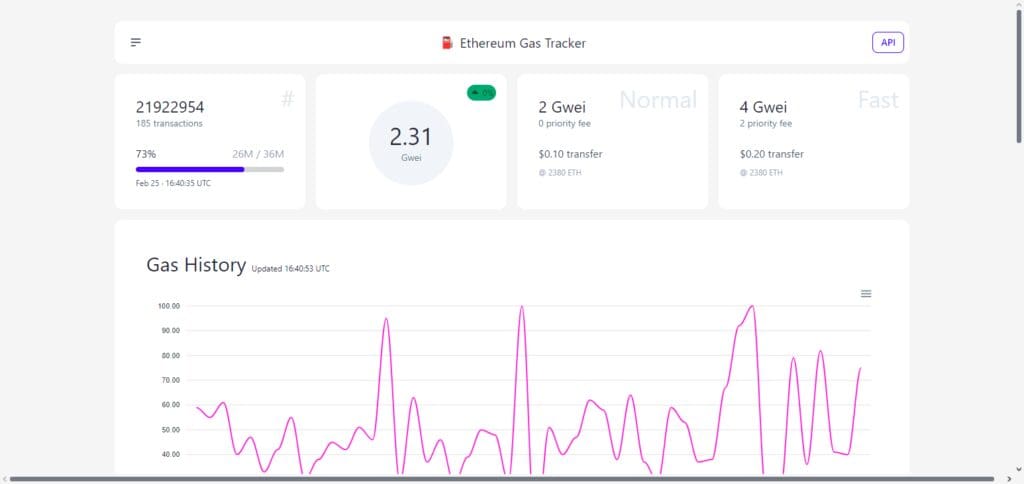Select the Fast 4 Gwei card
Screen dimensions: 1024x484
point(814,142)
